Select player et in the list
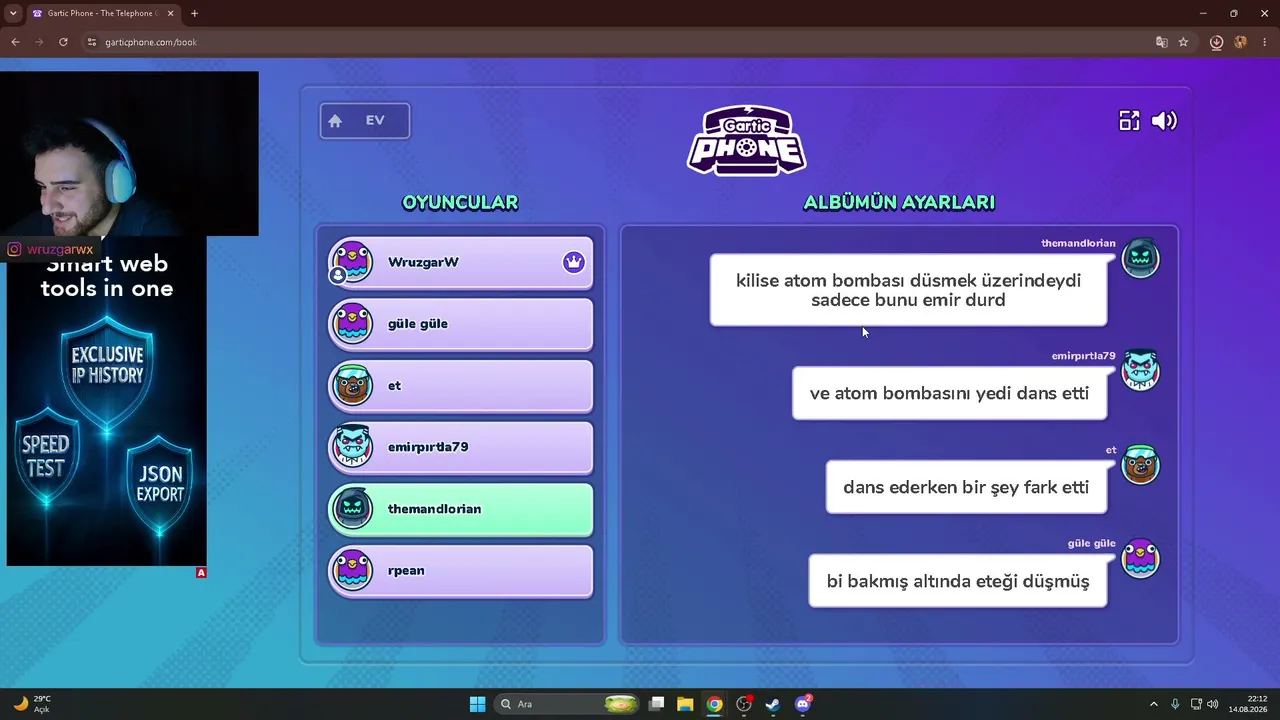Image resolution: width=1280 pixels, height=720 pixels. [x=461, y=386]
